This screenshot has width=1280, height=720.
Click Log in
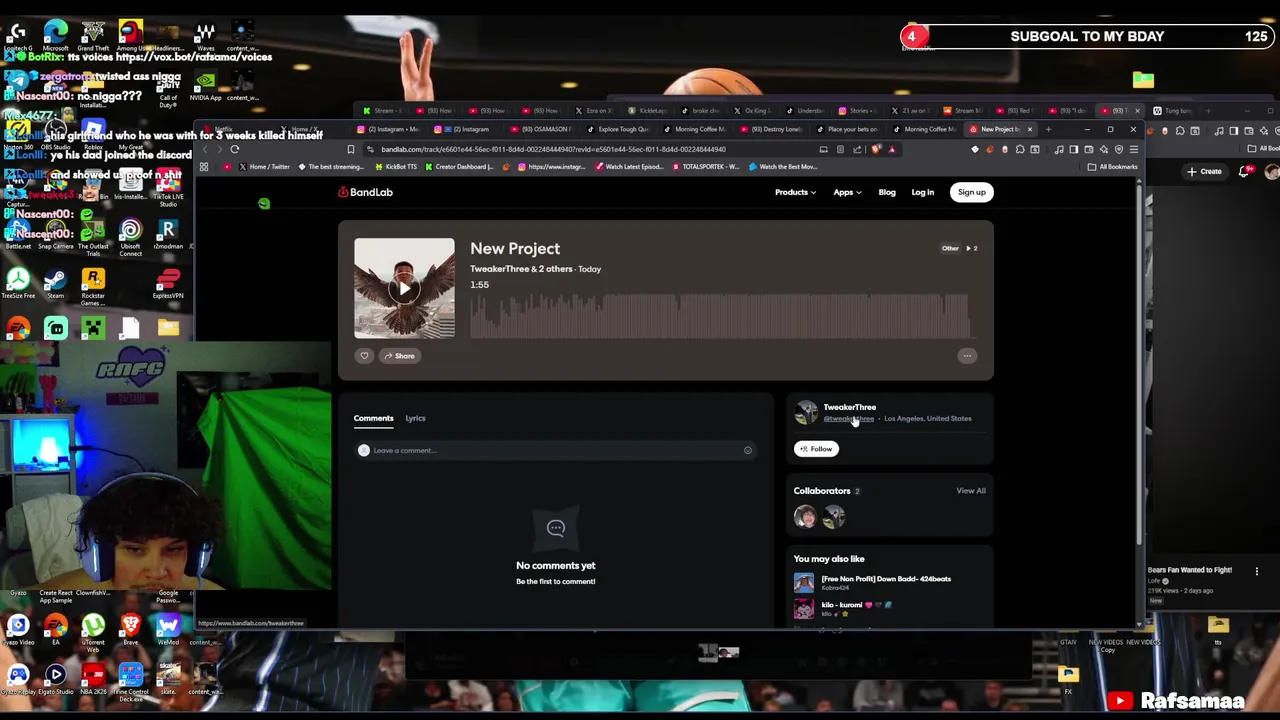[922, 192]
